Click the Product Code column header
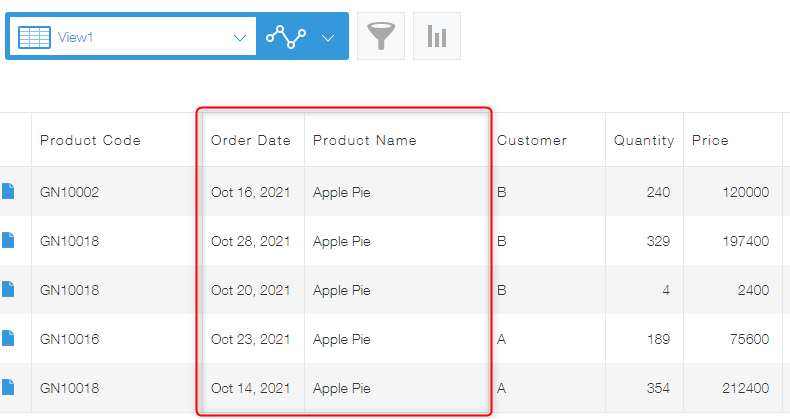Screen dimensions: 790x419 [x=90, y=140]
